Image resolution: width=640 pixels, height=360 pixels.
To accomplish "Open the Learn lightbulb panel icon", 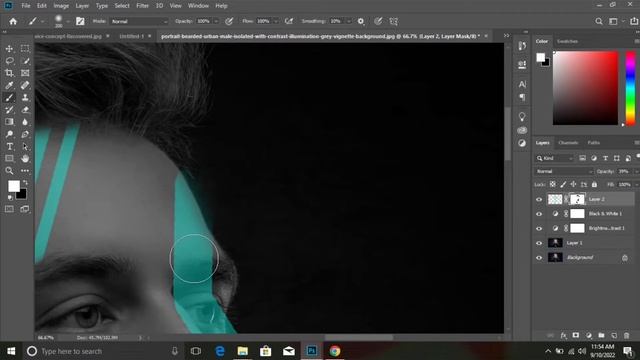I will click(522, 117).
